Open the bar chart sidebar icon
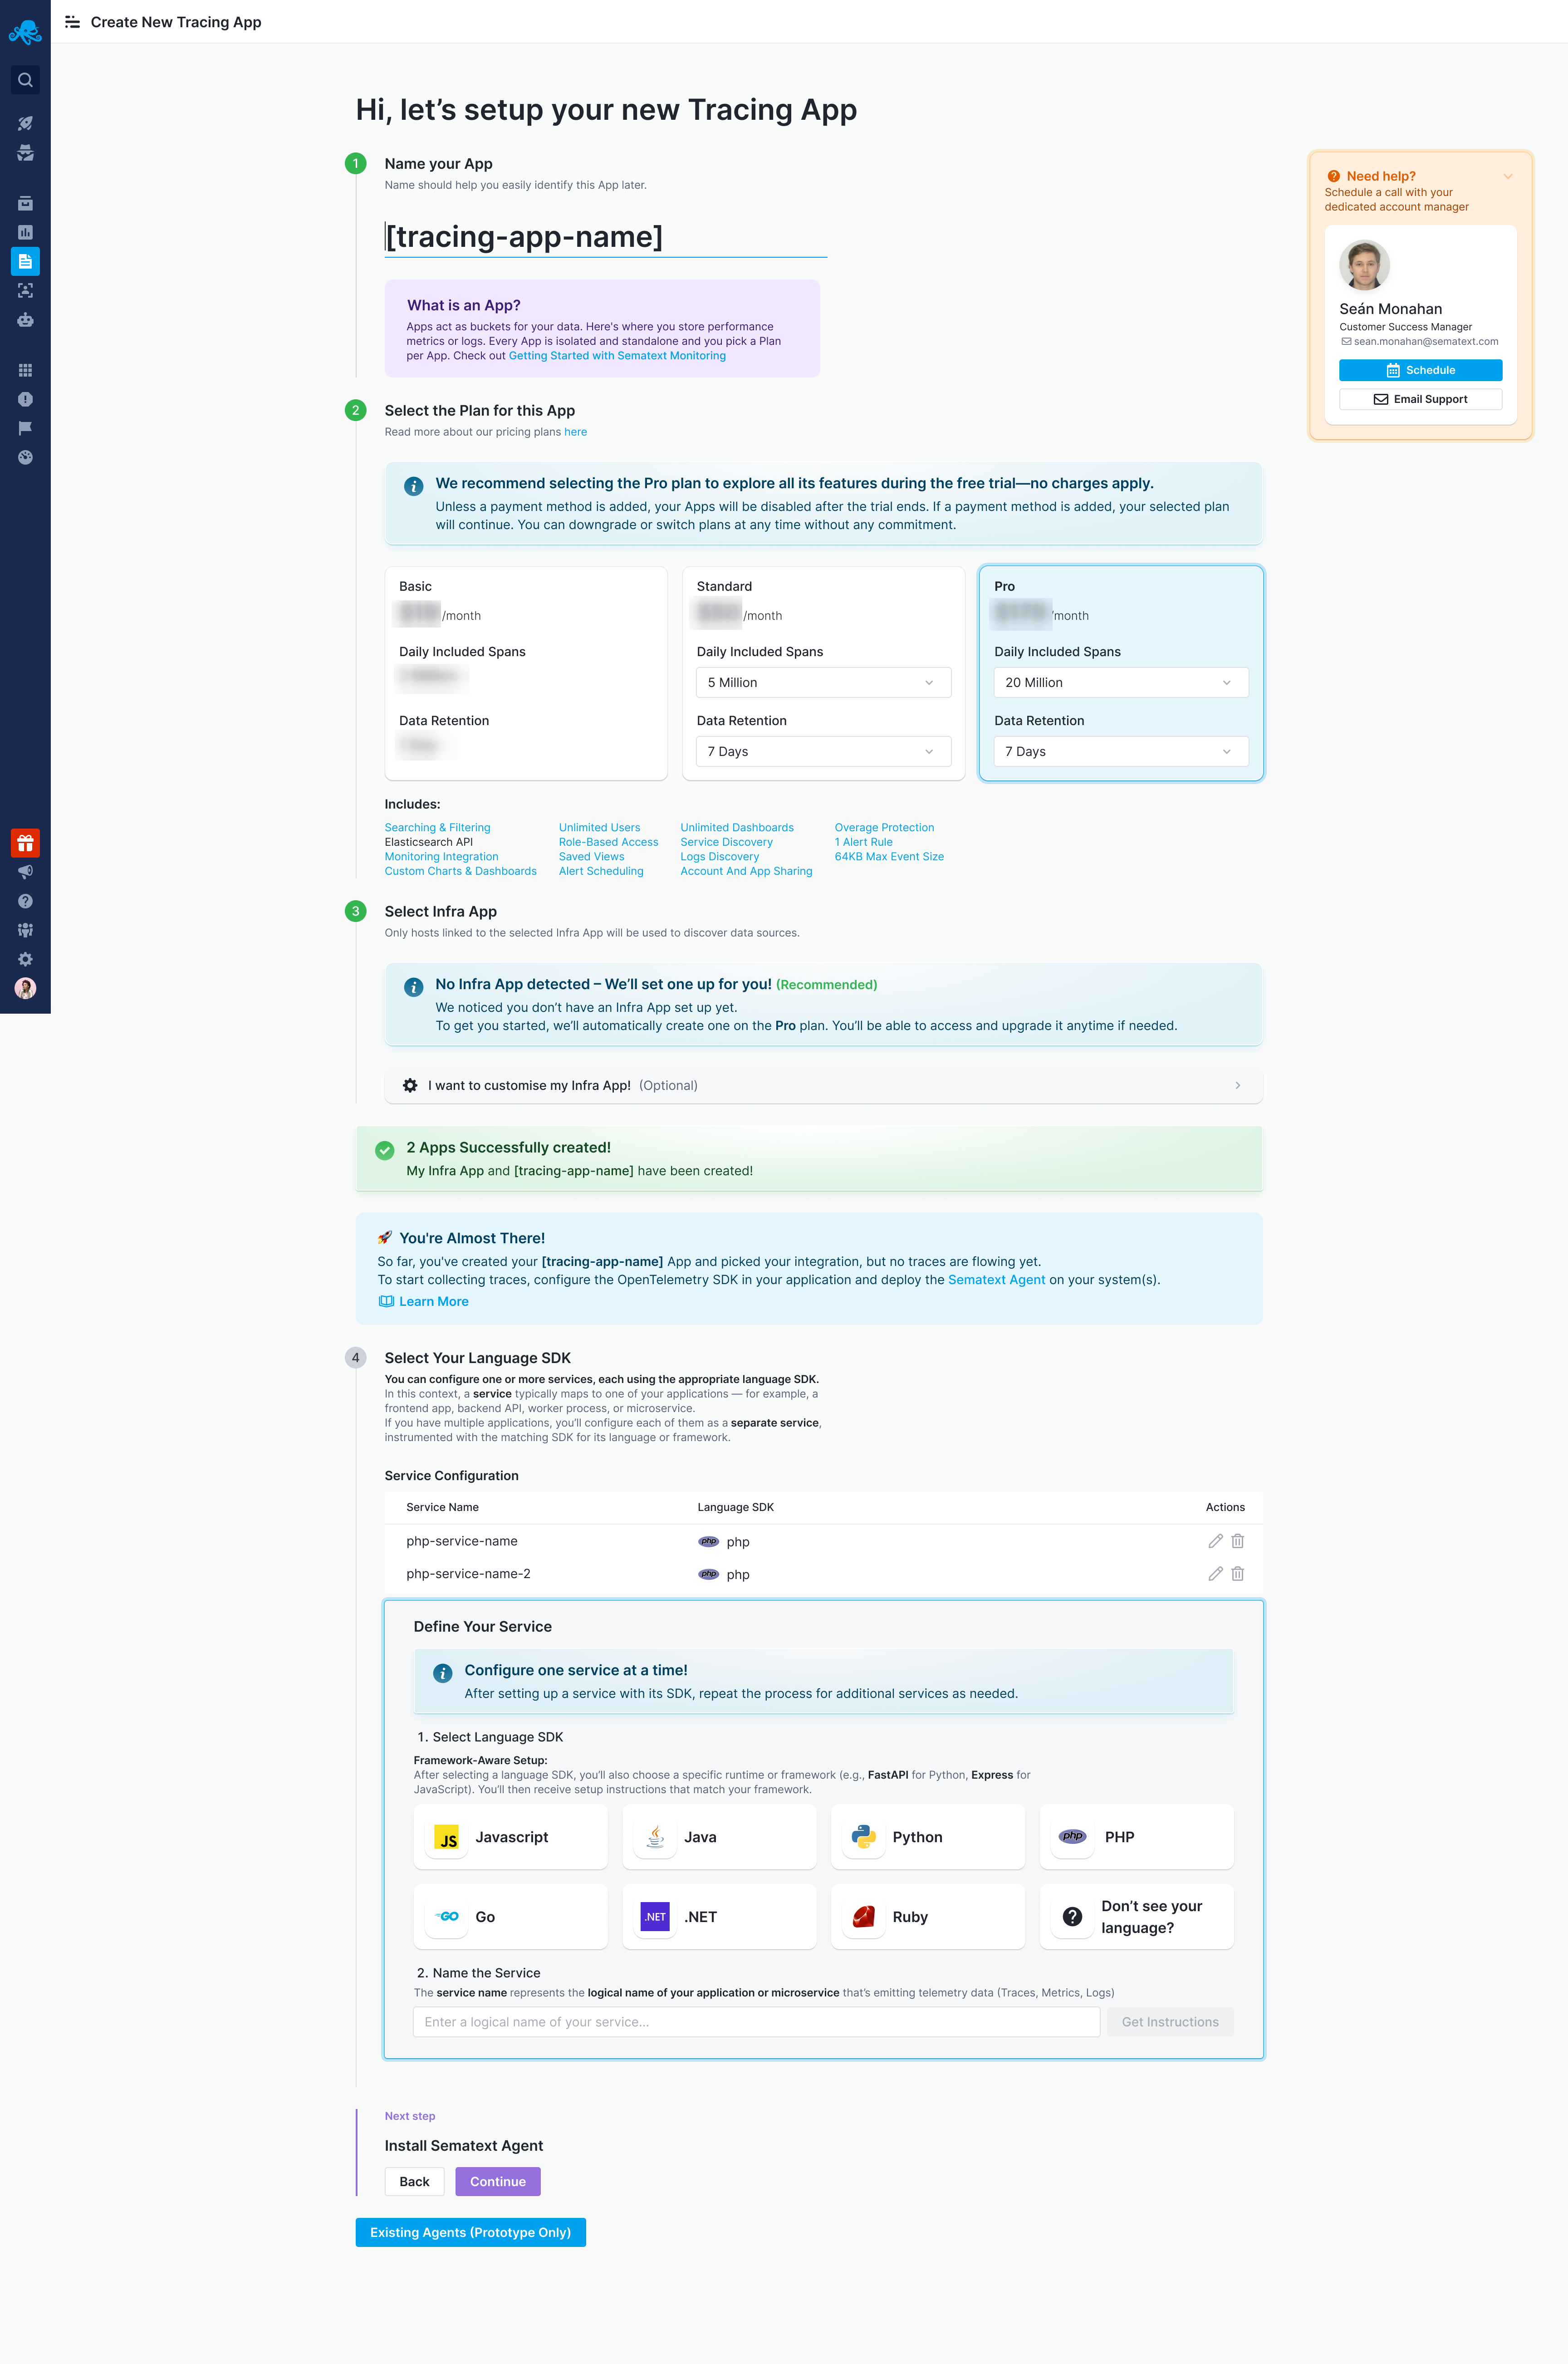This screenshot has height=2364, width=1568. click(25, 232)
